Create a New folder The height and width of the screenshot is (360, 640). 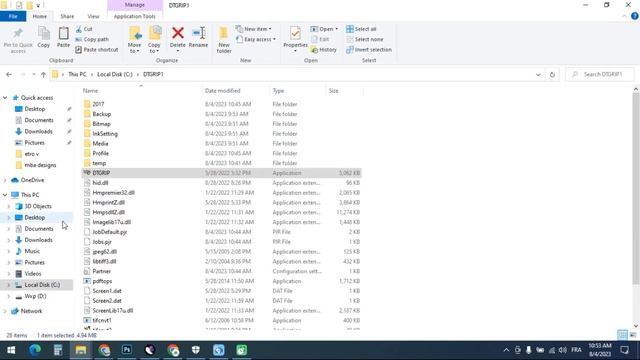point(224,40)
